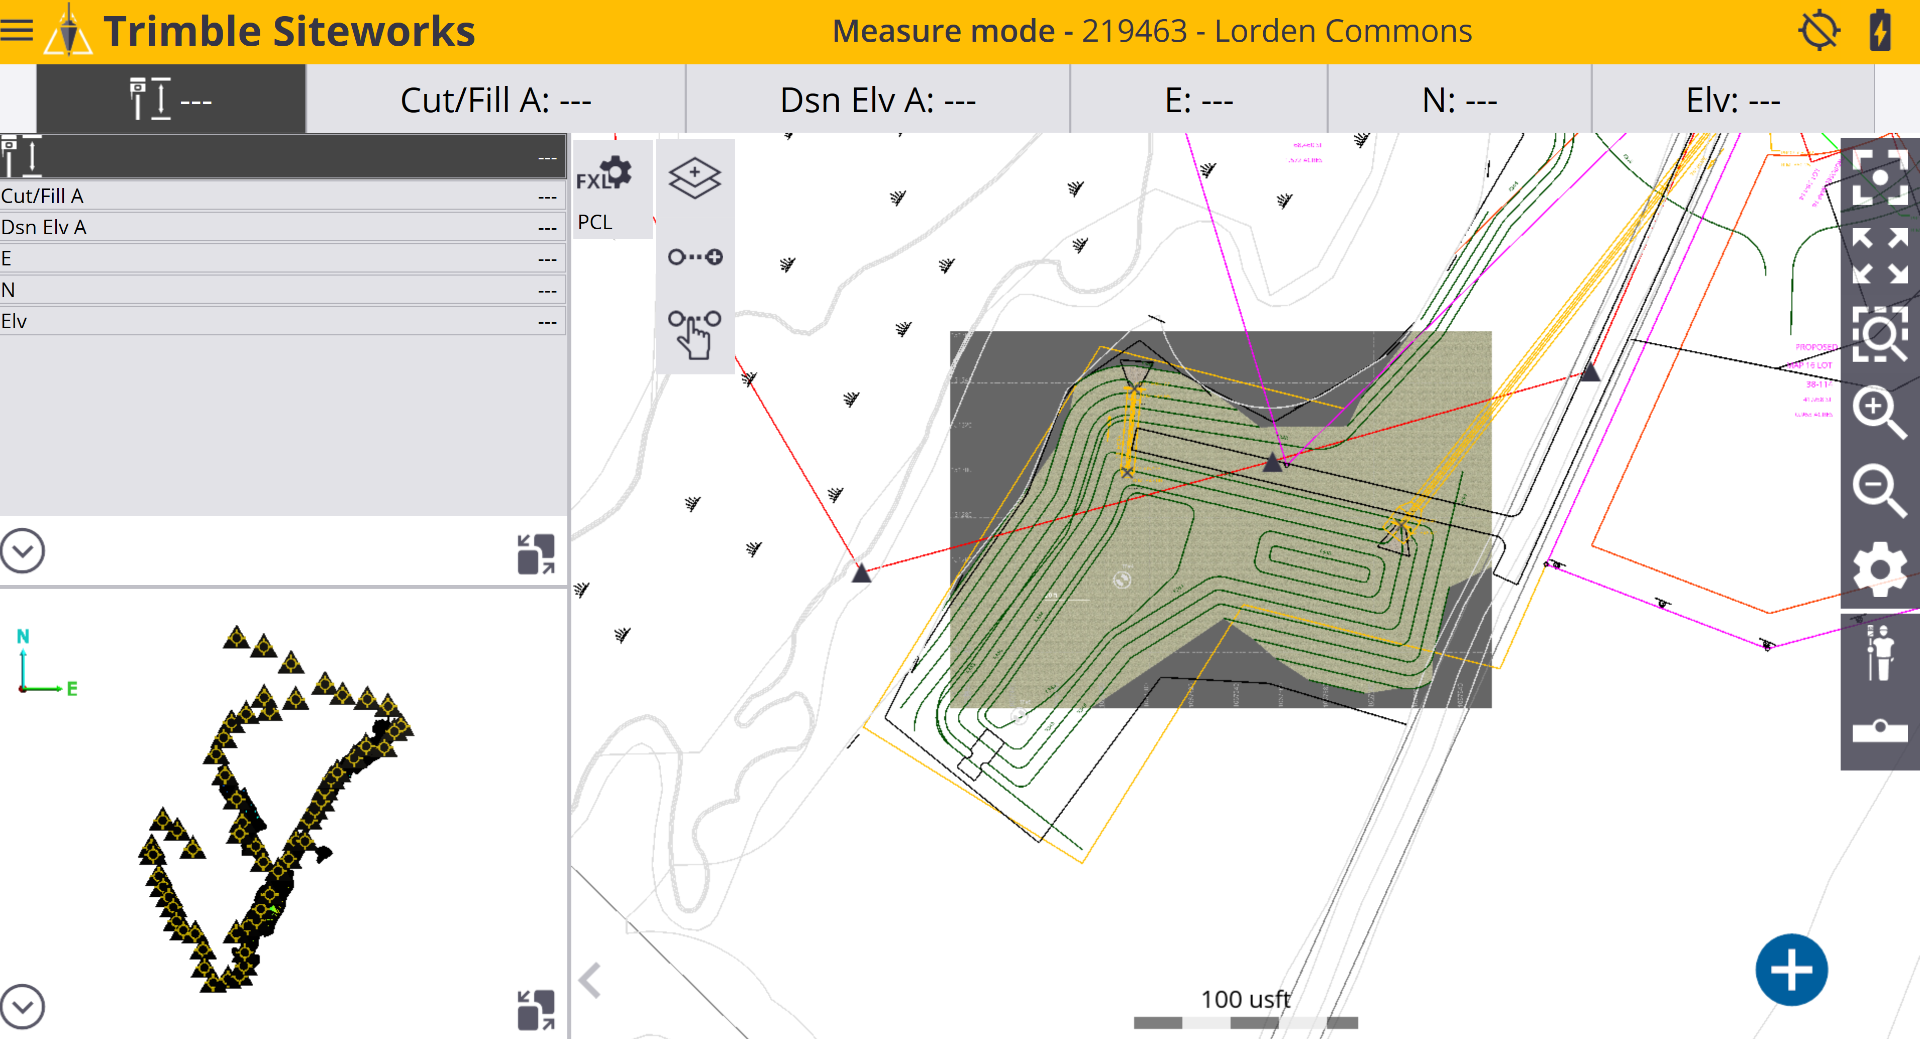
Task: Open the 3D point cloud preview
Action: [x=275, y=810]
